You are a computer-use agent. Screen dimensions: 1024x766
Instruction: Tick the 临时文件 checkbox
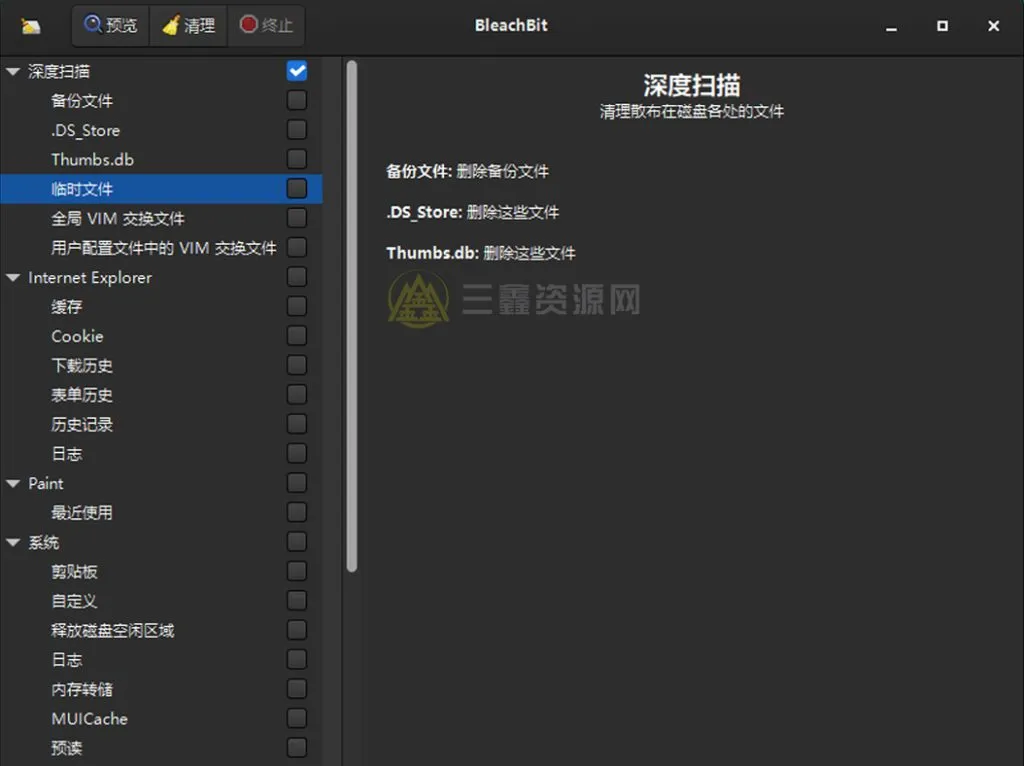[x=296, y=188]
